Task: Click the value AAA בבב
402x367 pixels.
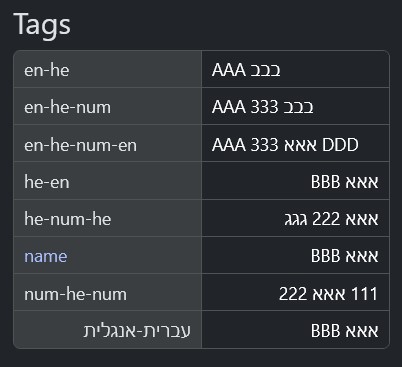Action: point(246,70)
